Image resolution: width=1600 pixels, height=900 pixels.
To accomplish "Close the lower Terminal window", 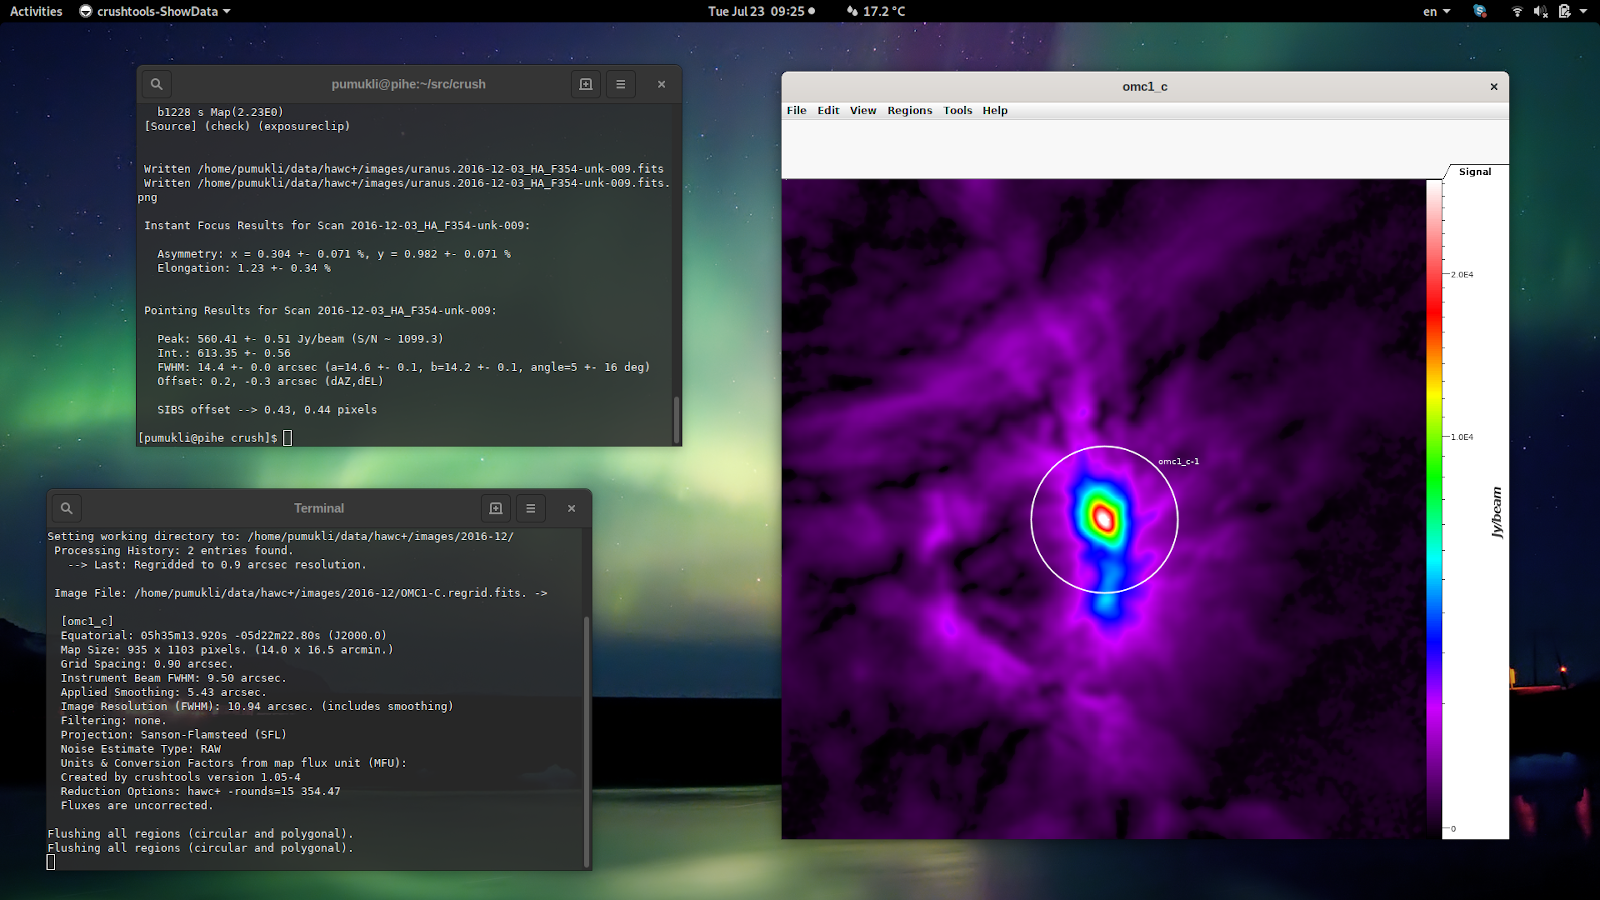I will pyautogui.click(x=571, y=508).
